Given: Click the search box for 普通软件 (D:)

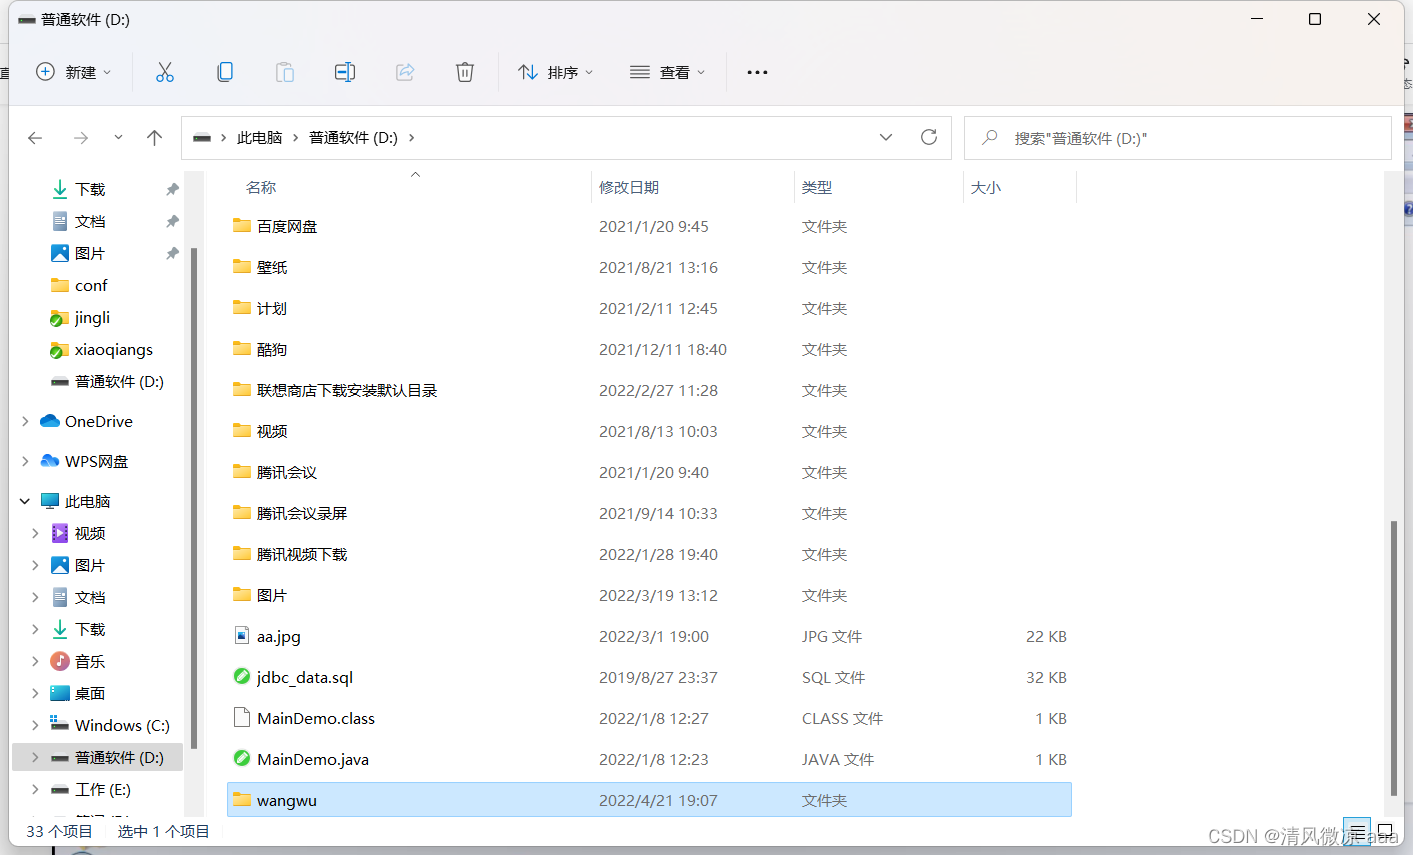Looking at the screenshot, I should pos(1178,138).
